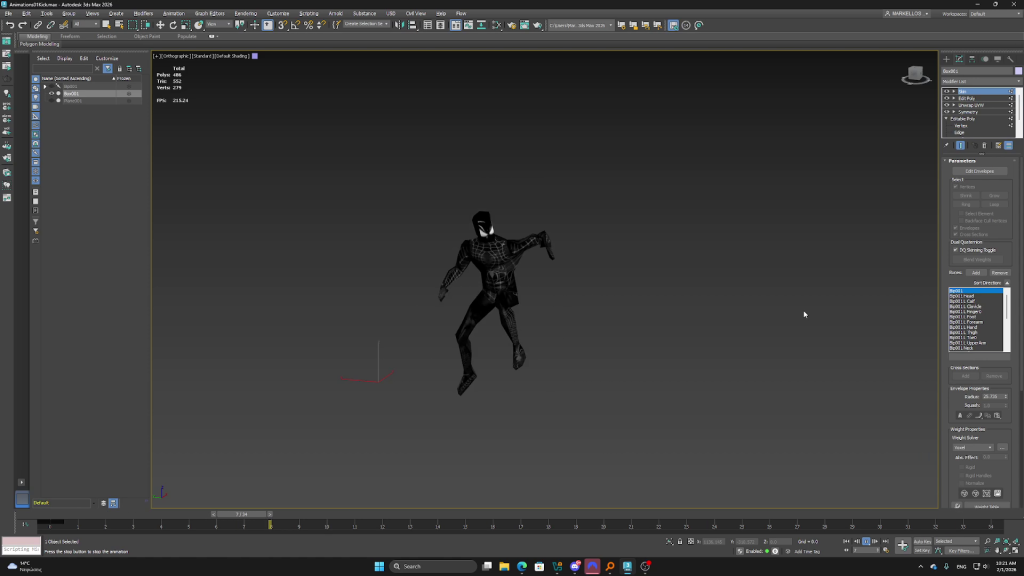Image resolution: width=1024 pixels, height=576 pixels.
Task: Select the Select and Move tool
Action: [x=160, y=25]
